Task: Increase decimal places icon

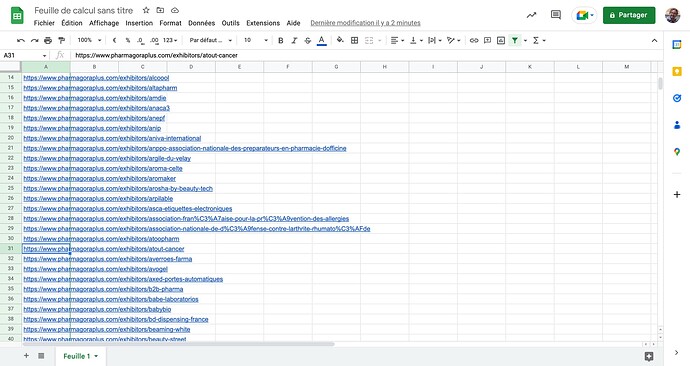Action: [154, 40]
